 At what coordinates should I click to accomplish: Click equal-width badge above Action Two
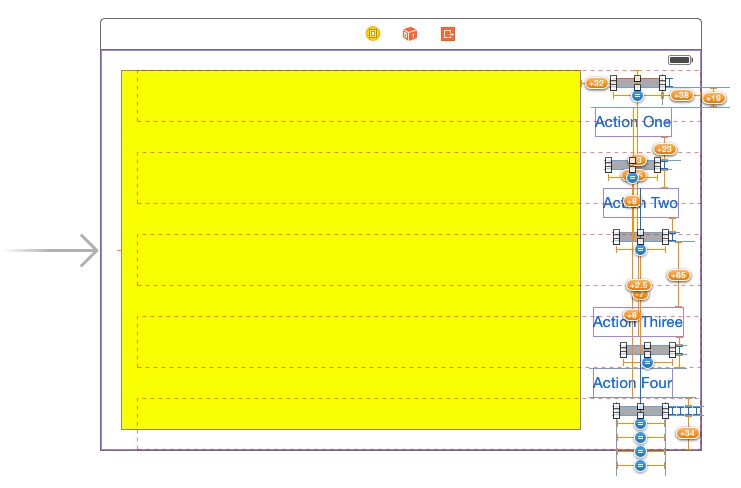tap(632, 177)
